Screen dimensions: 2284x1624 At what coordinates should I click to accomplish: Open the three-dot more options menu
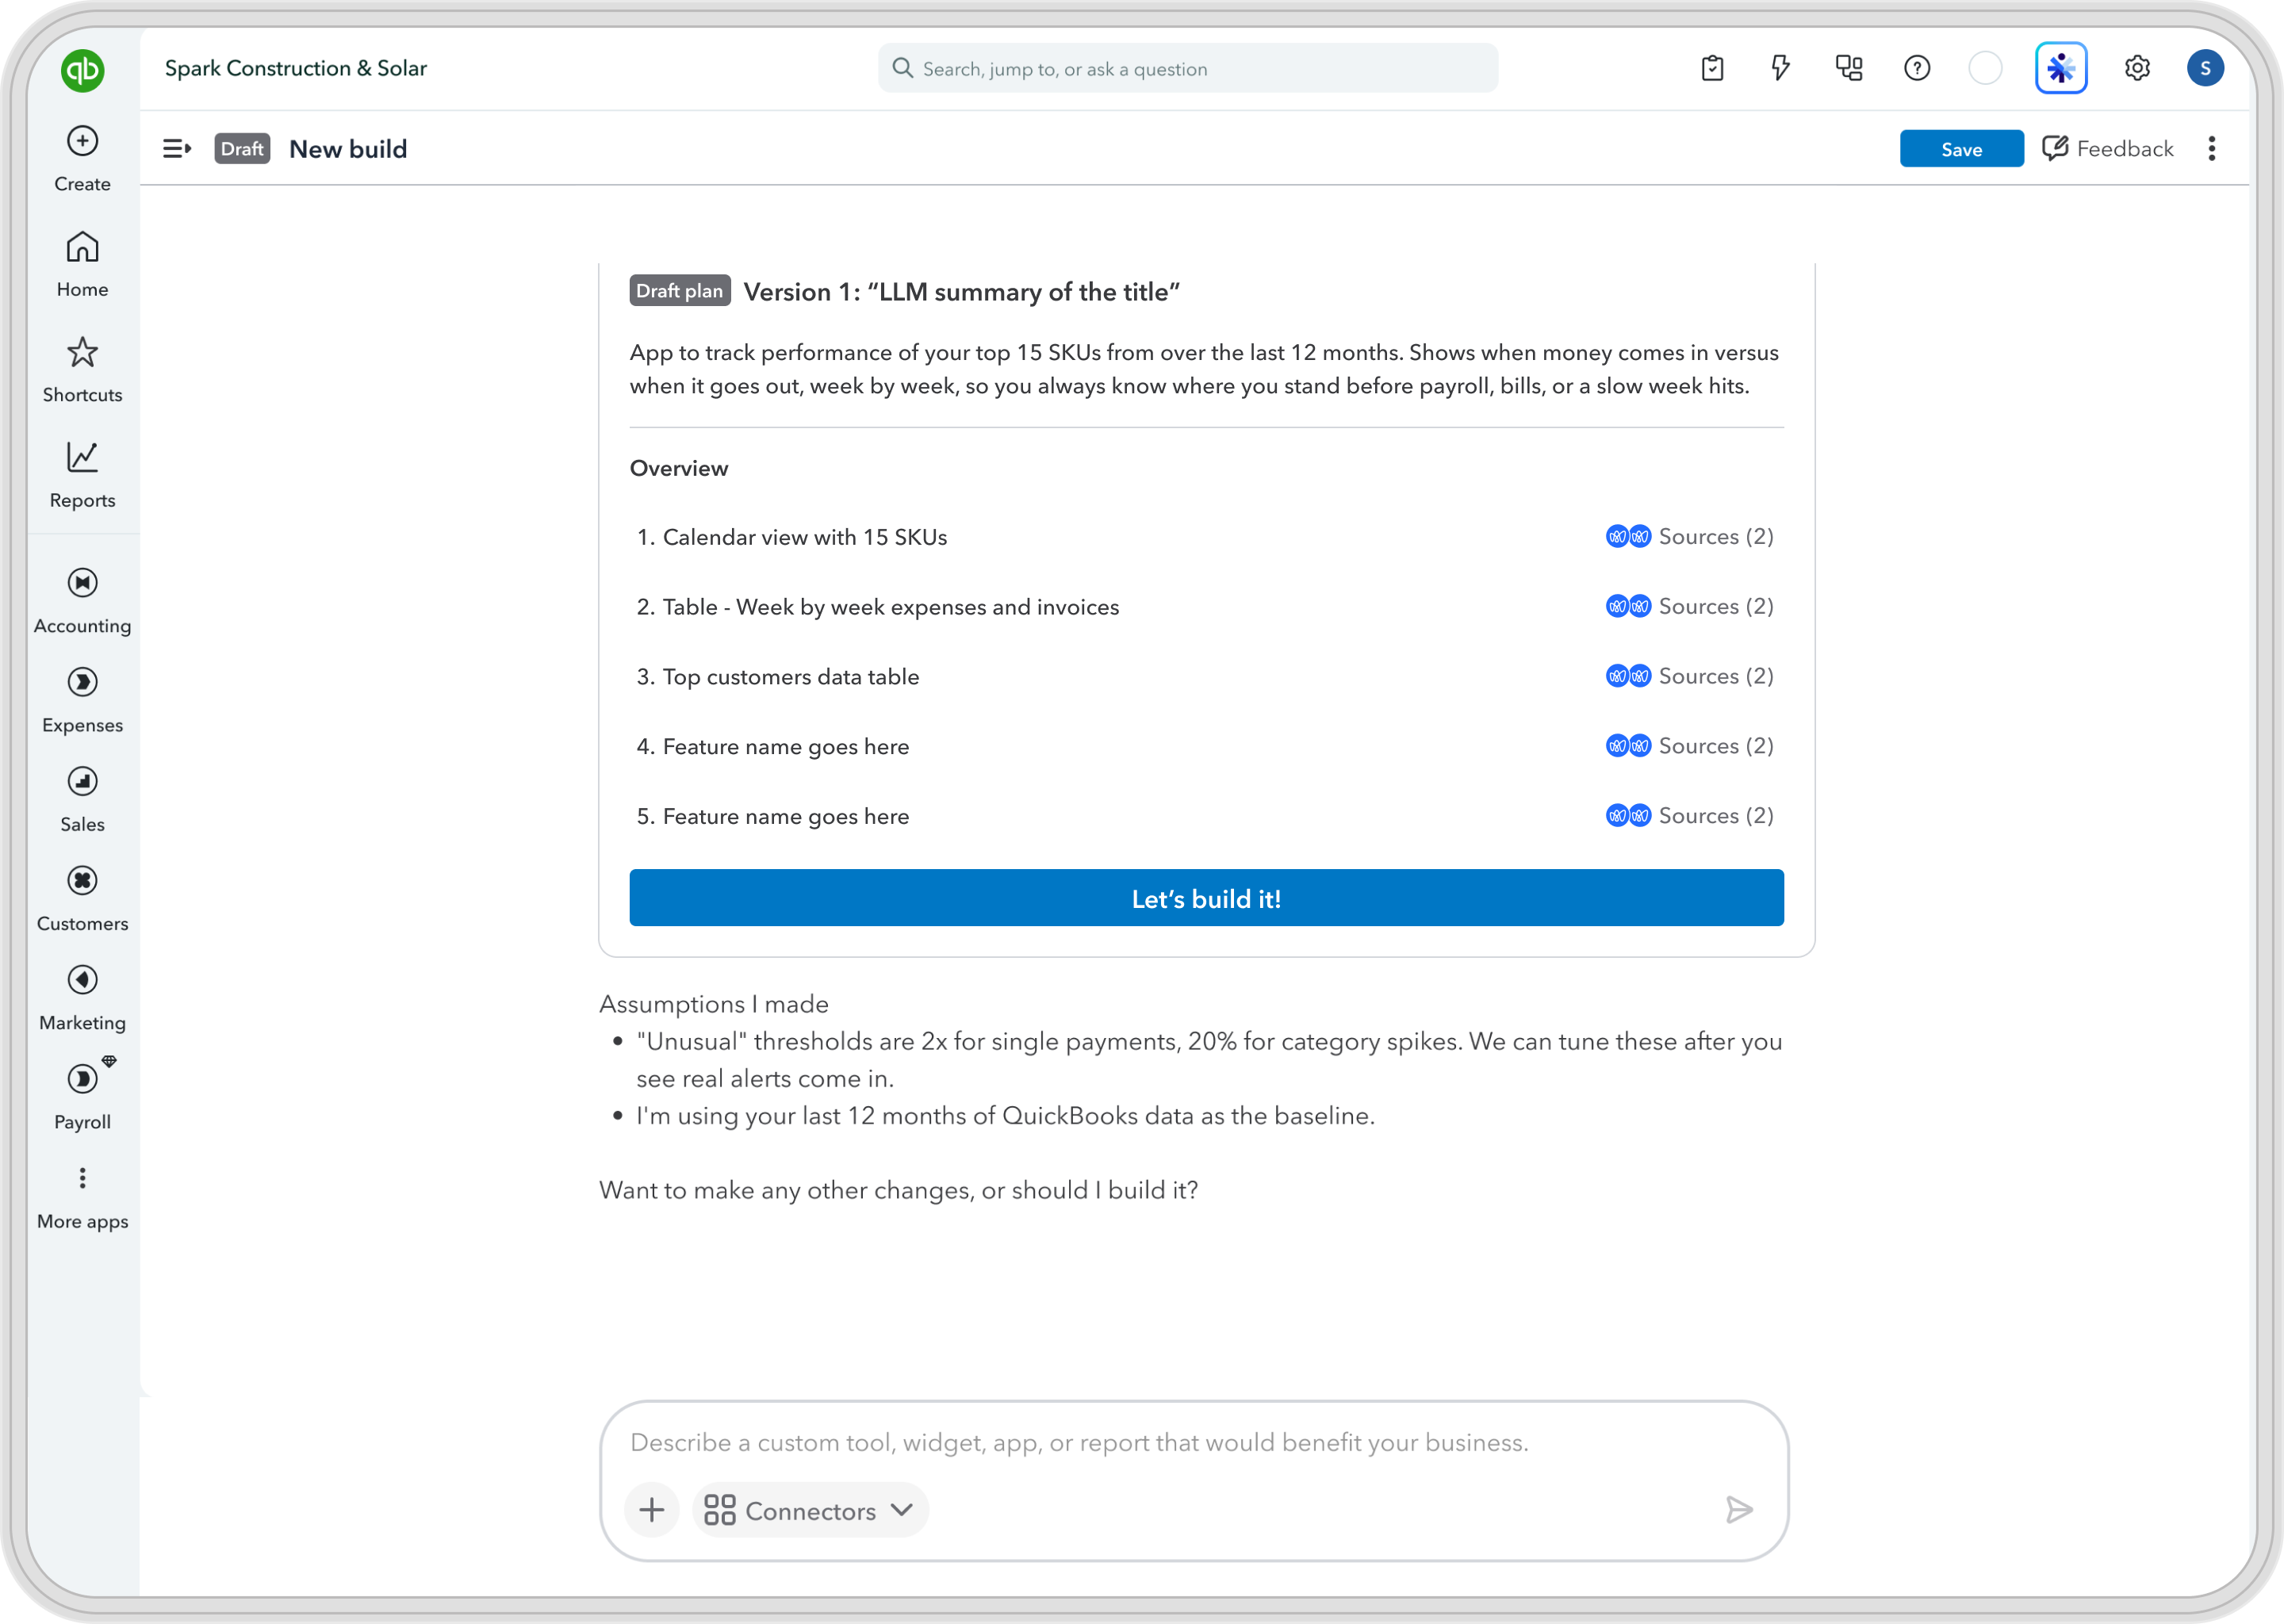(x=2212, y=149)
